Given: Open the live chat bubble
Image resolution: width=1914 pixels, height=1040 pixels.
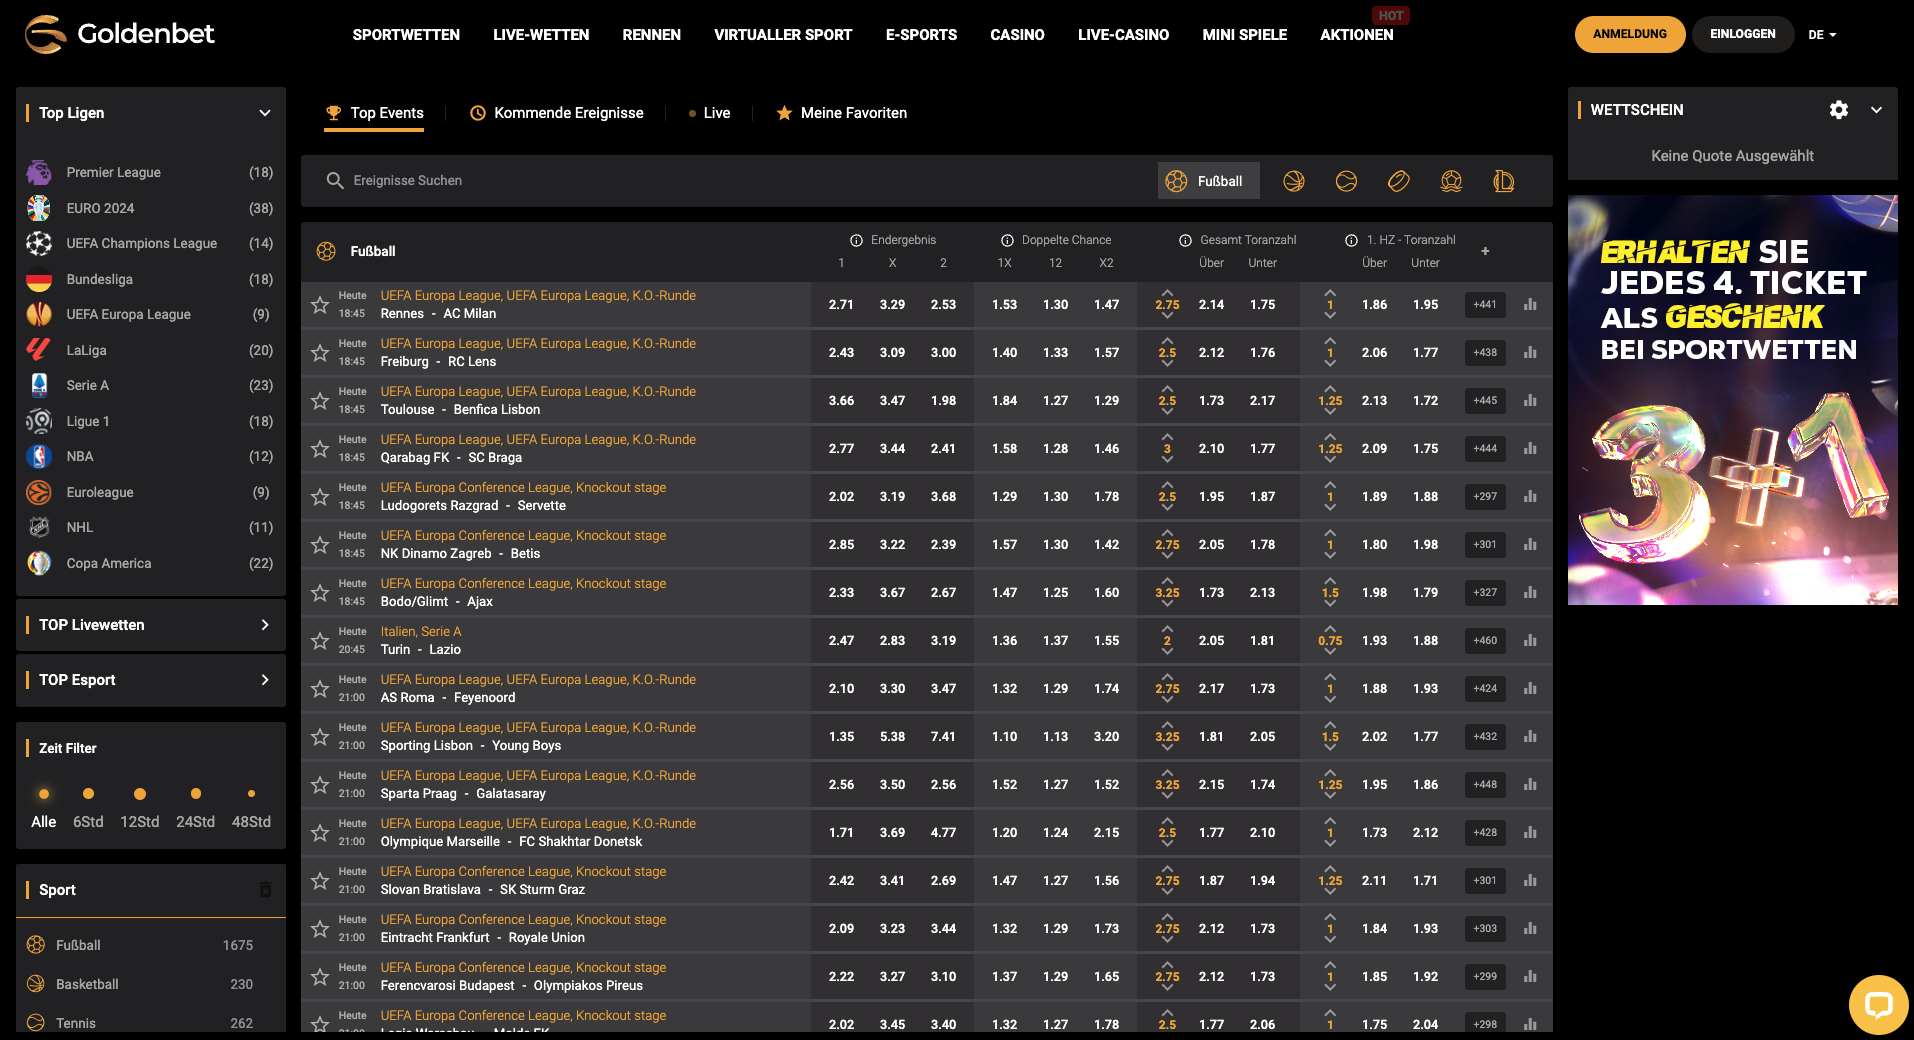Looking at the screenshot, I should 1879,1005.
